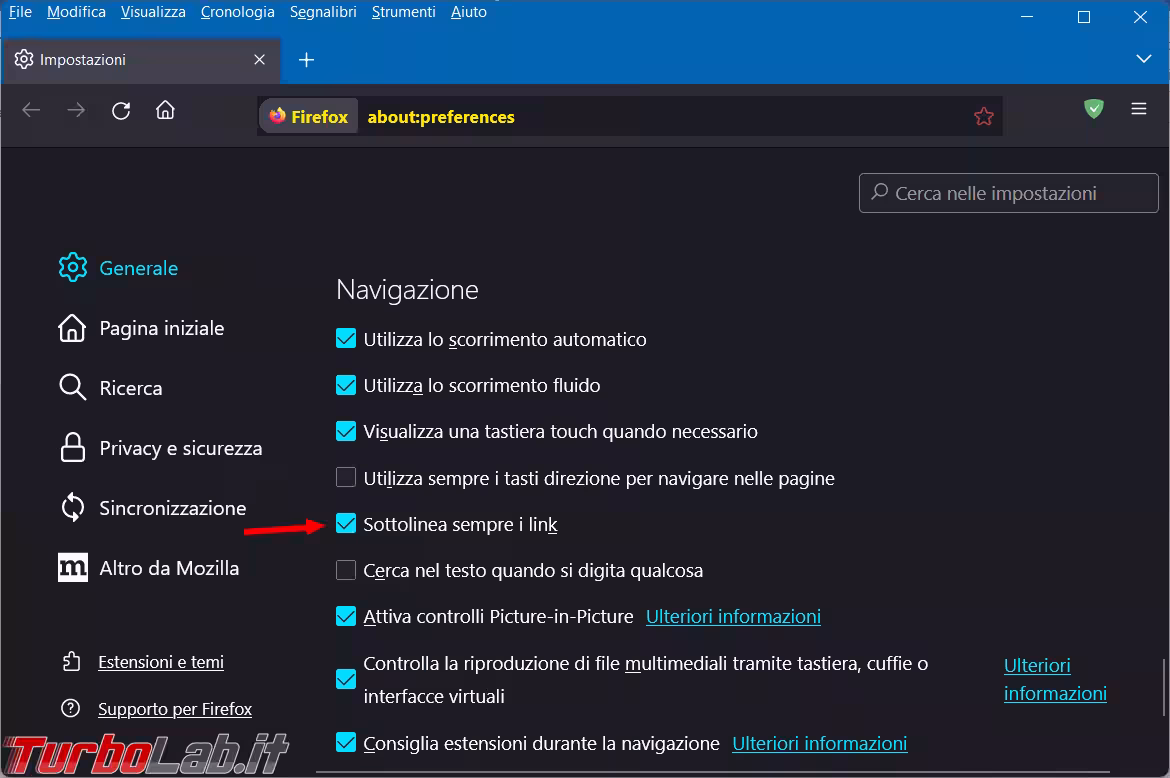The width and height of the screenshot is (1170, 778).
Task: Expand the list all tabs chevron
Action: coord(1144,60)
